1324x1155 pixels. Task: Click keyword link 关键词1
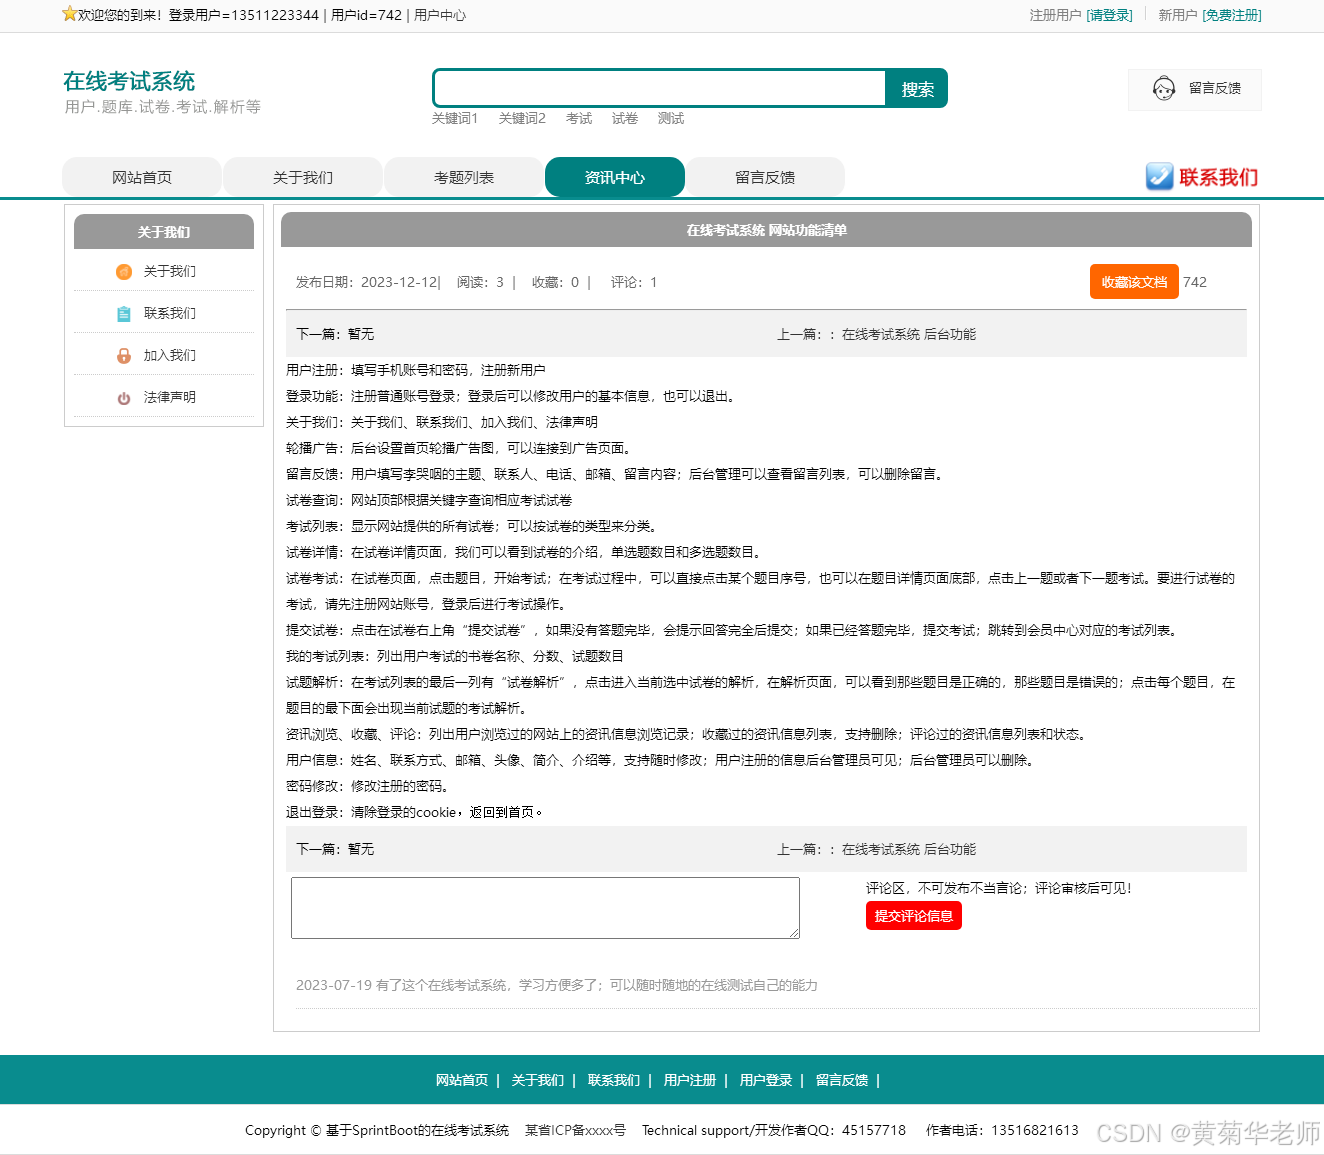pyautogui.click(x=455, y=118)
